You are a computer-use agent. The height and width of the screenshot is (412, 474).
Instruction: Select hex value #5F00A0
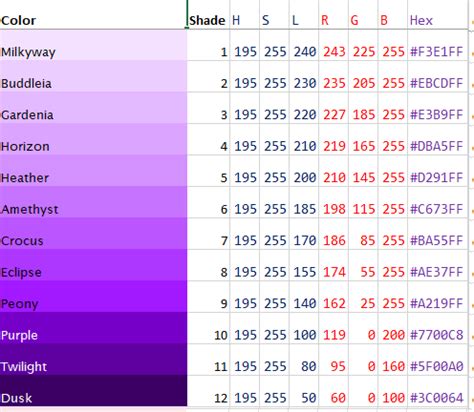[x=438, y=359]
